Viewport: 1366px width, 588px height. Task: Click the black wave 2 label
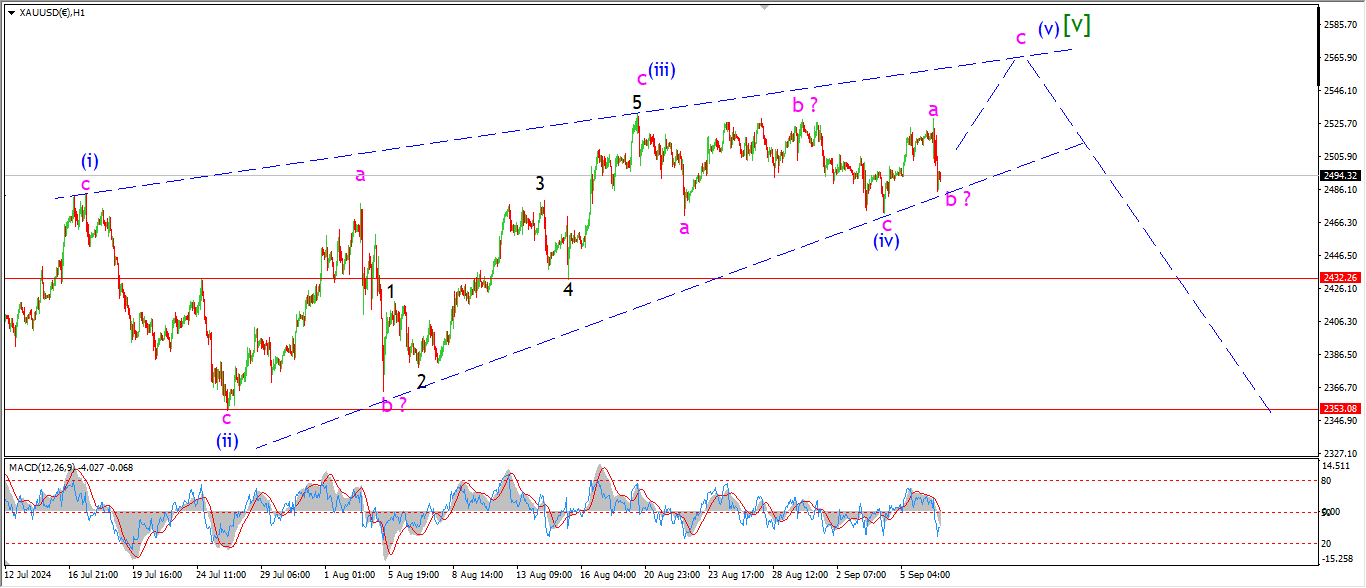[421, 381]
